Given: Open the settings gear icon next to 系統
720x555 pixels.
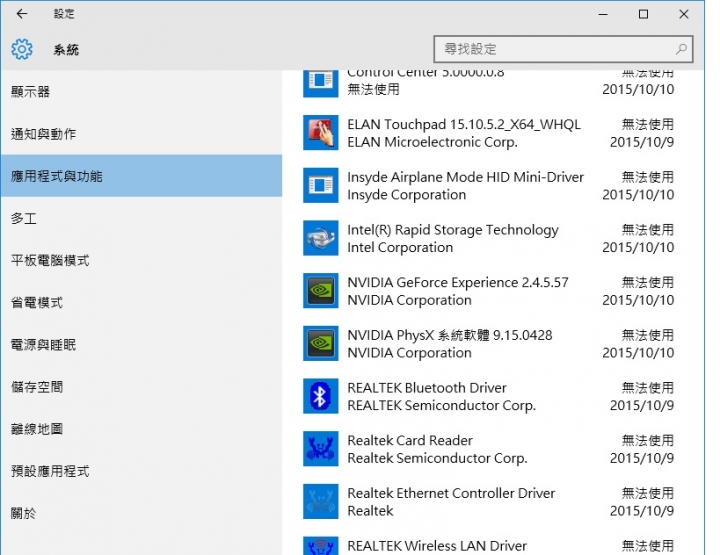Looking at the screenshot, I should (22, 49).
